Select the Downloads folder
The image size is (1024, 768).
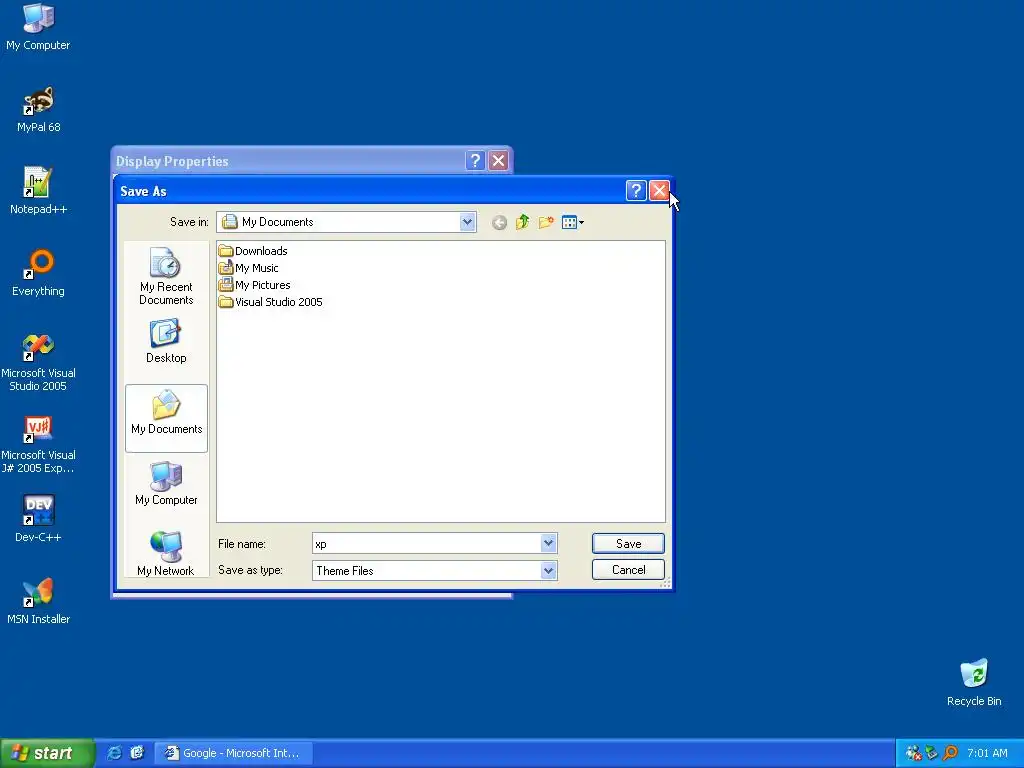tap(253, 251)
